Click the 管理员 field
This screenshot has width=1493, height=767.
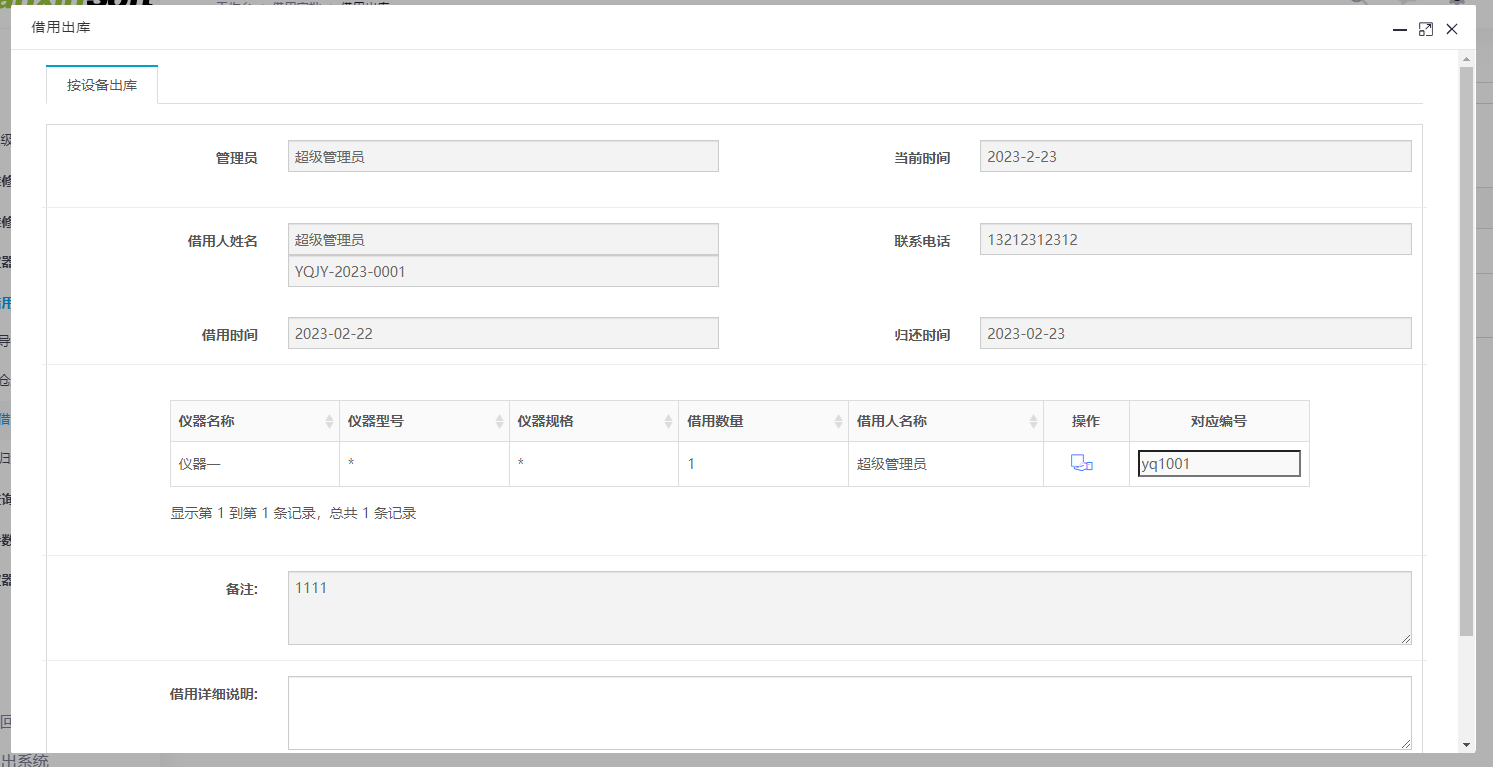click(x=503, y=157)
